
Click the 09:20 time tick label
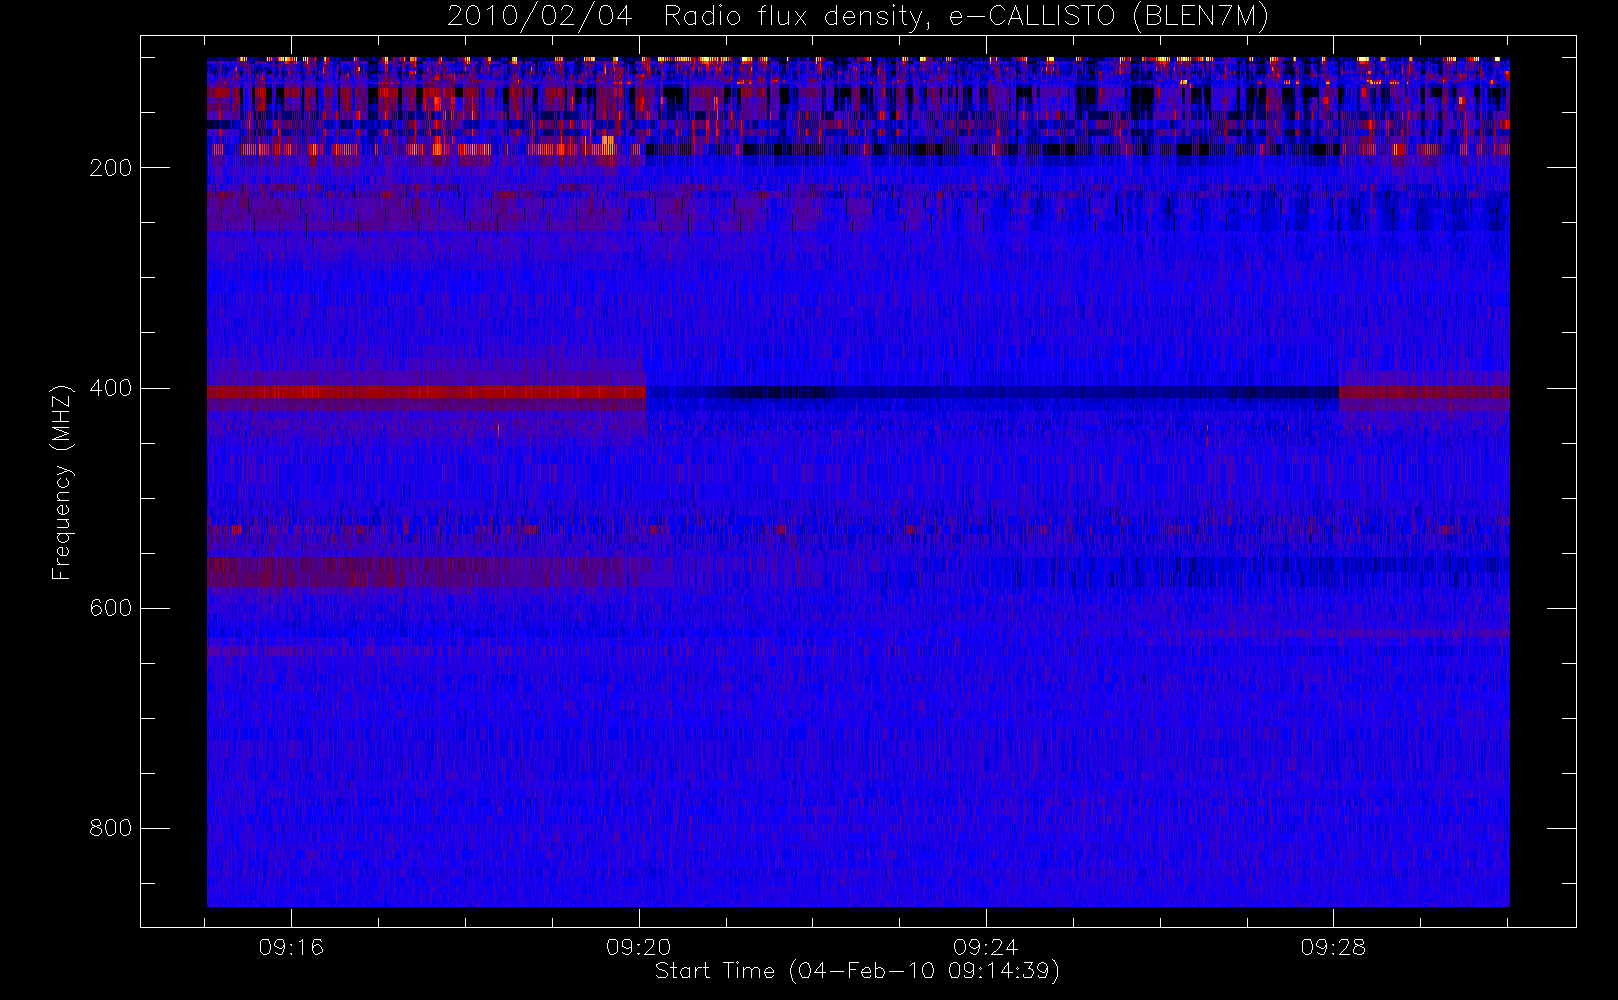[x=639, y=947]
